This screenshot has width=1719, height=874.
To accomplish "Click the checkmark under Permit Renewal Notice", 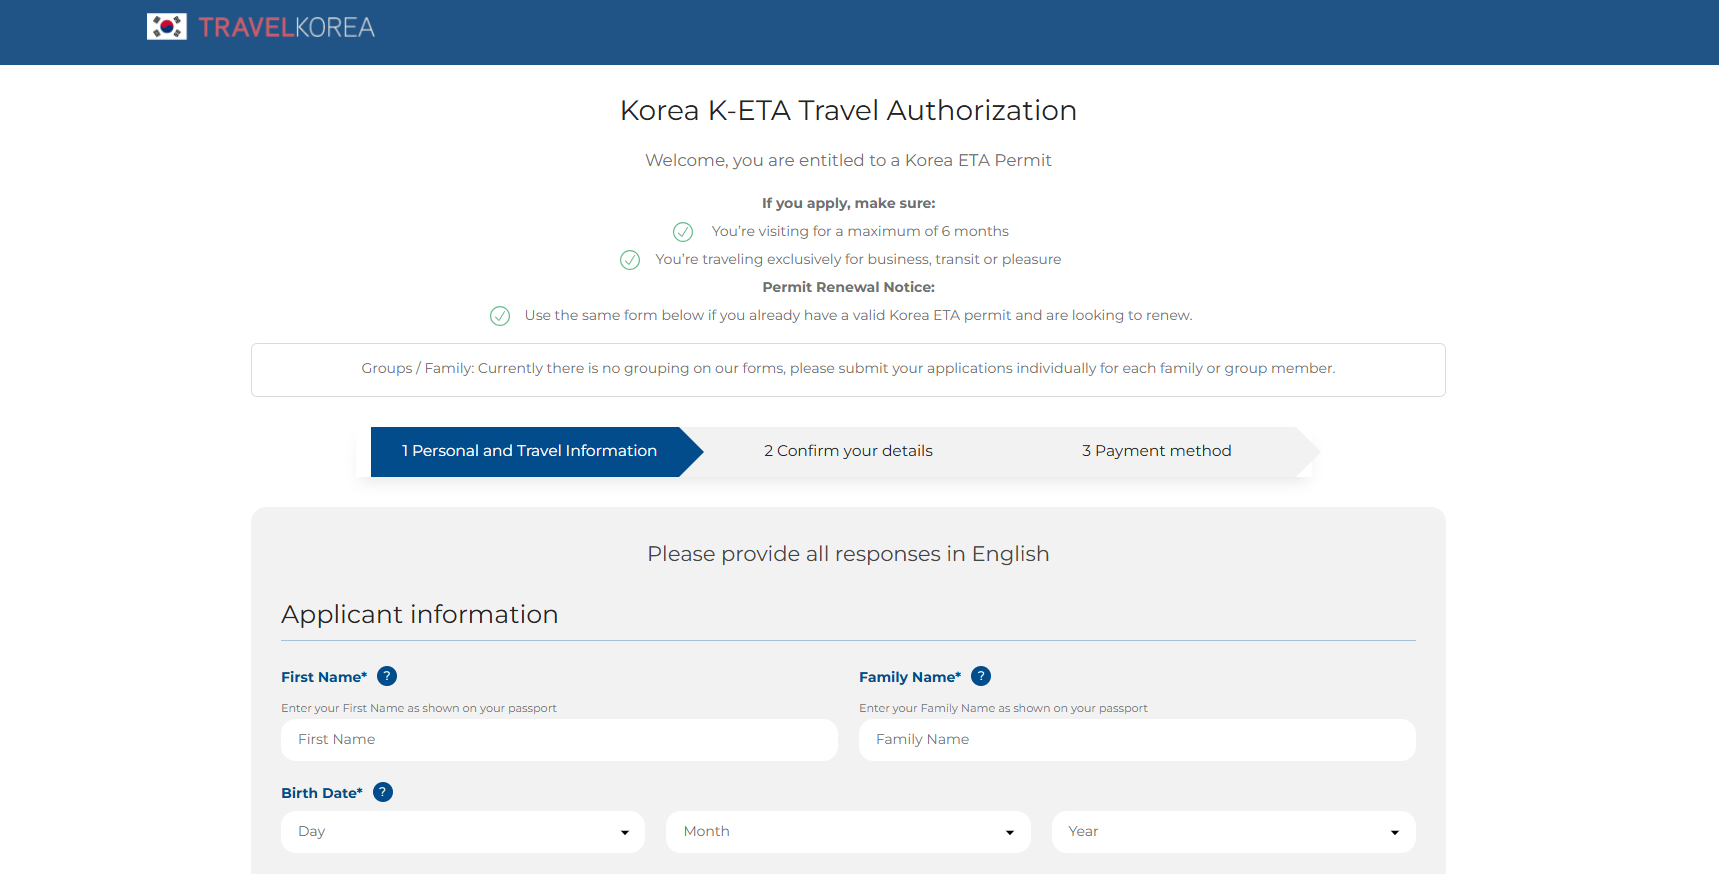I will point(500,315).
